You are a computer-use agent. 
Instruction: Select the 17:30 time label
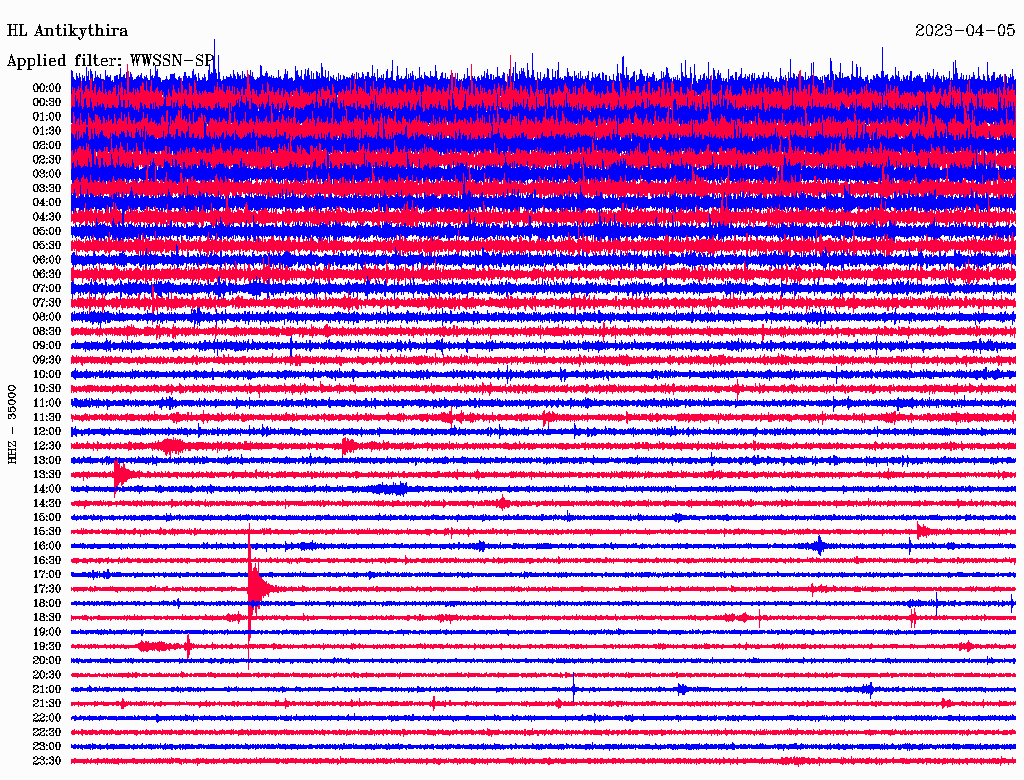click(x=47, y=589)
